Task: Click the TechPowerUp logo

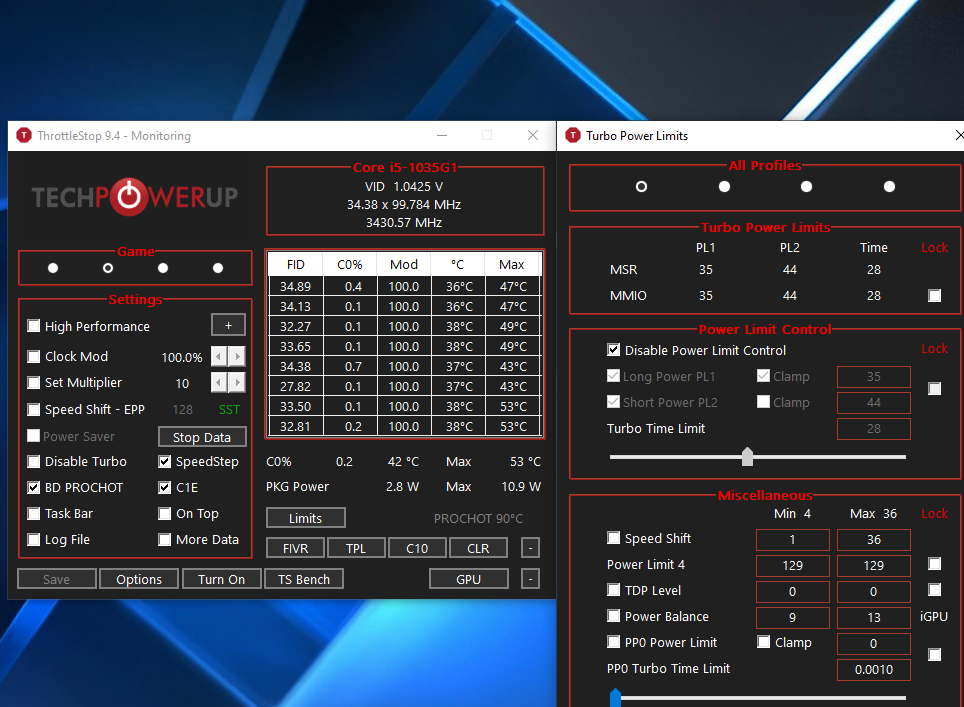Action: pos(135,197)
